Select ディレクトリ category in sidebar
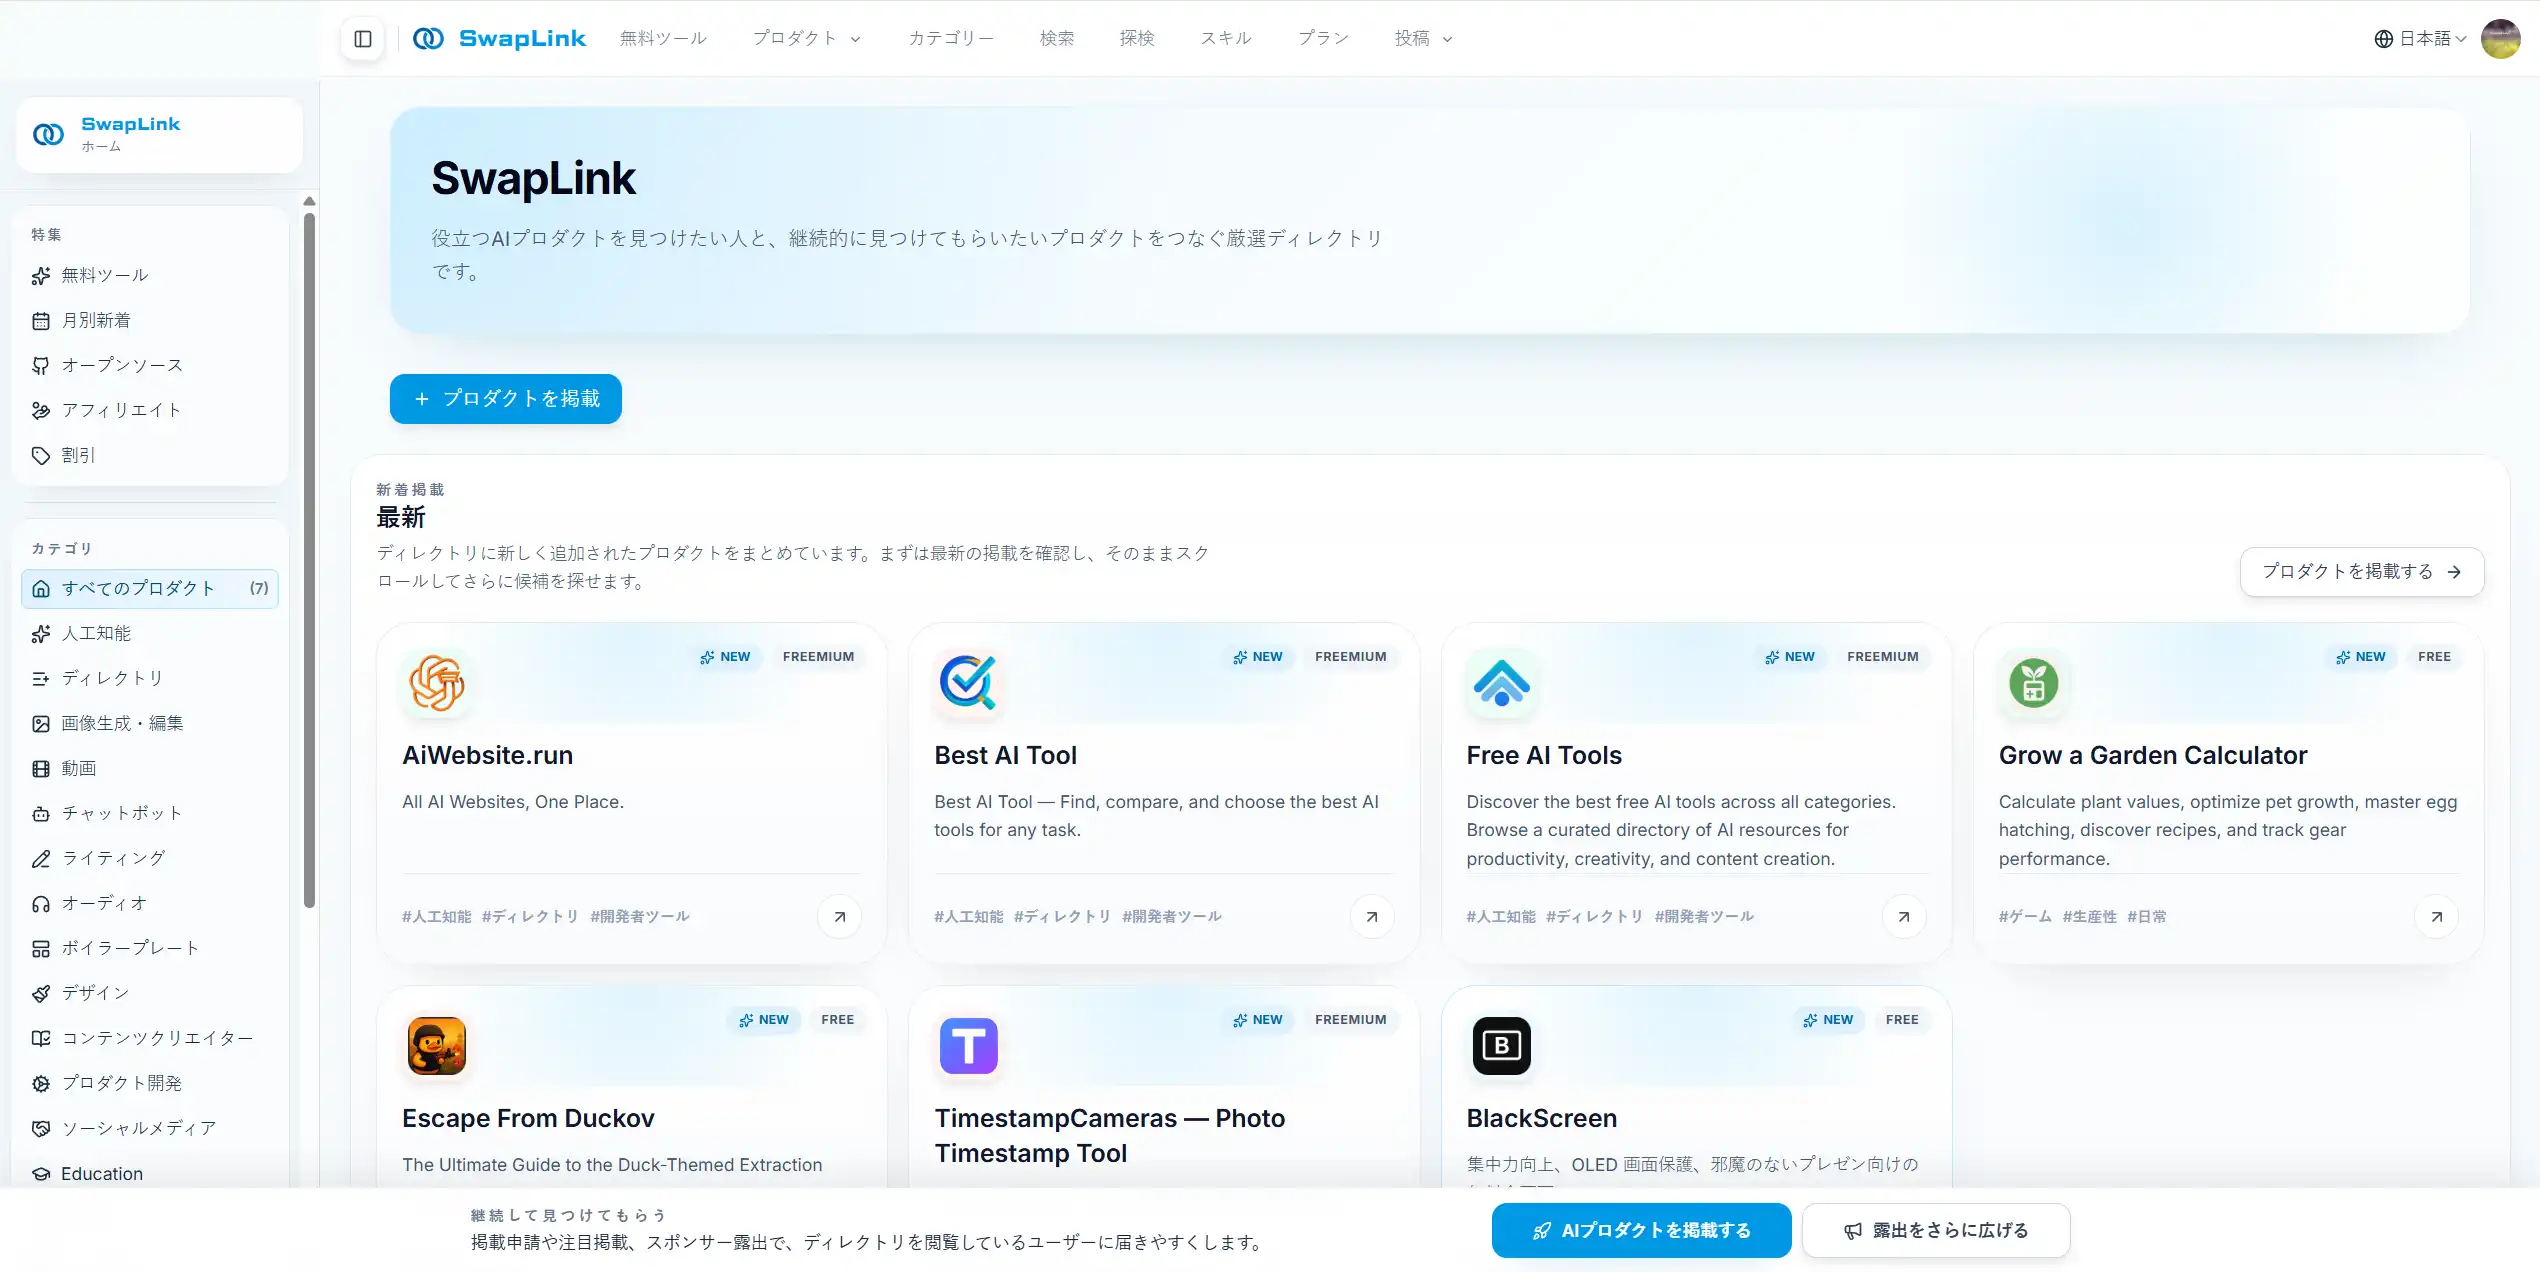This screenshot has width=2540, height=1272. (150, 678)
